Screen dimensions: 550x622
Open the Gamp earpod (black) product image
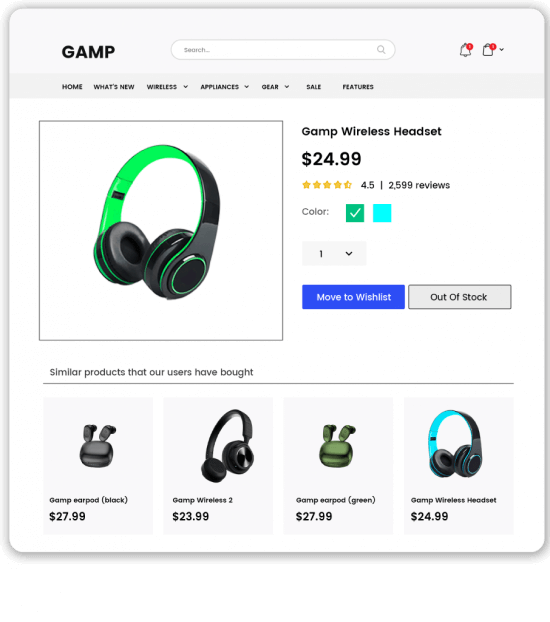pyautogui.click(x=98, y=446)
